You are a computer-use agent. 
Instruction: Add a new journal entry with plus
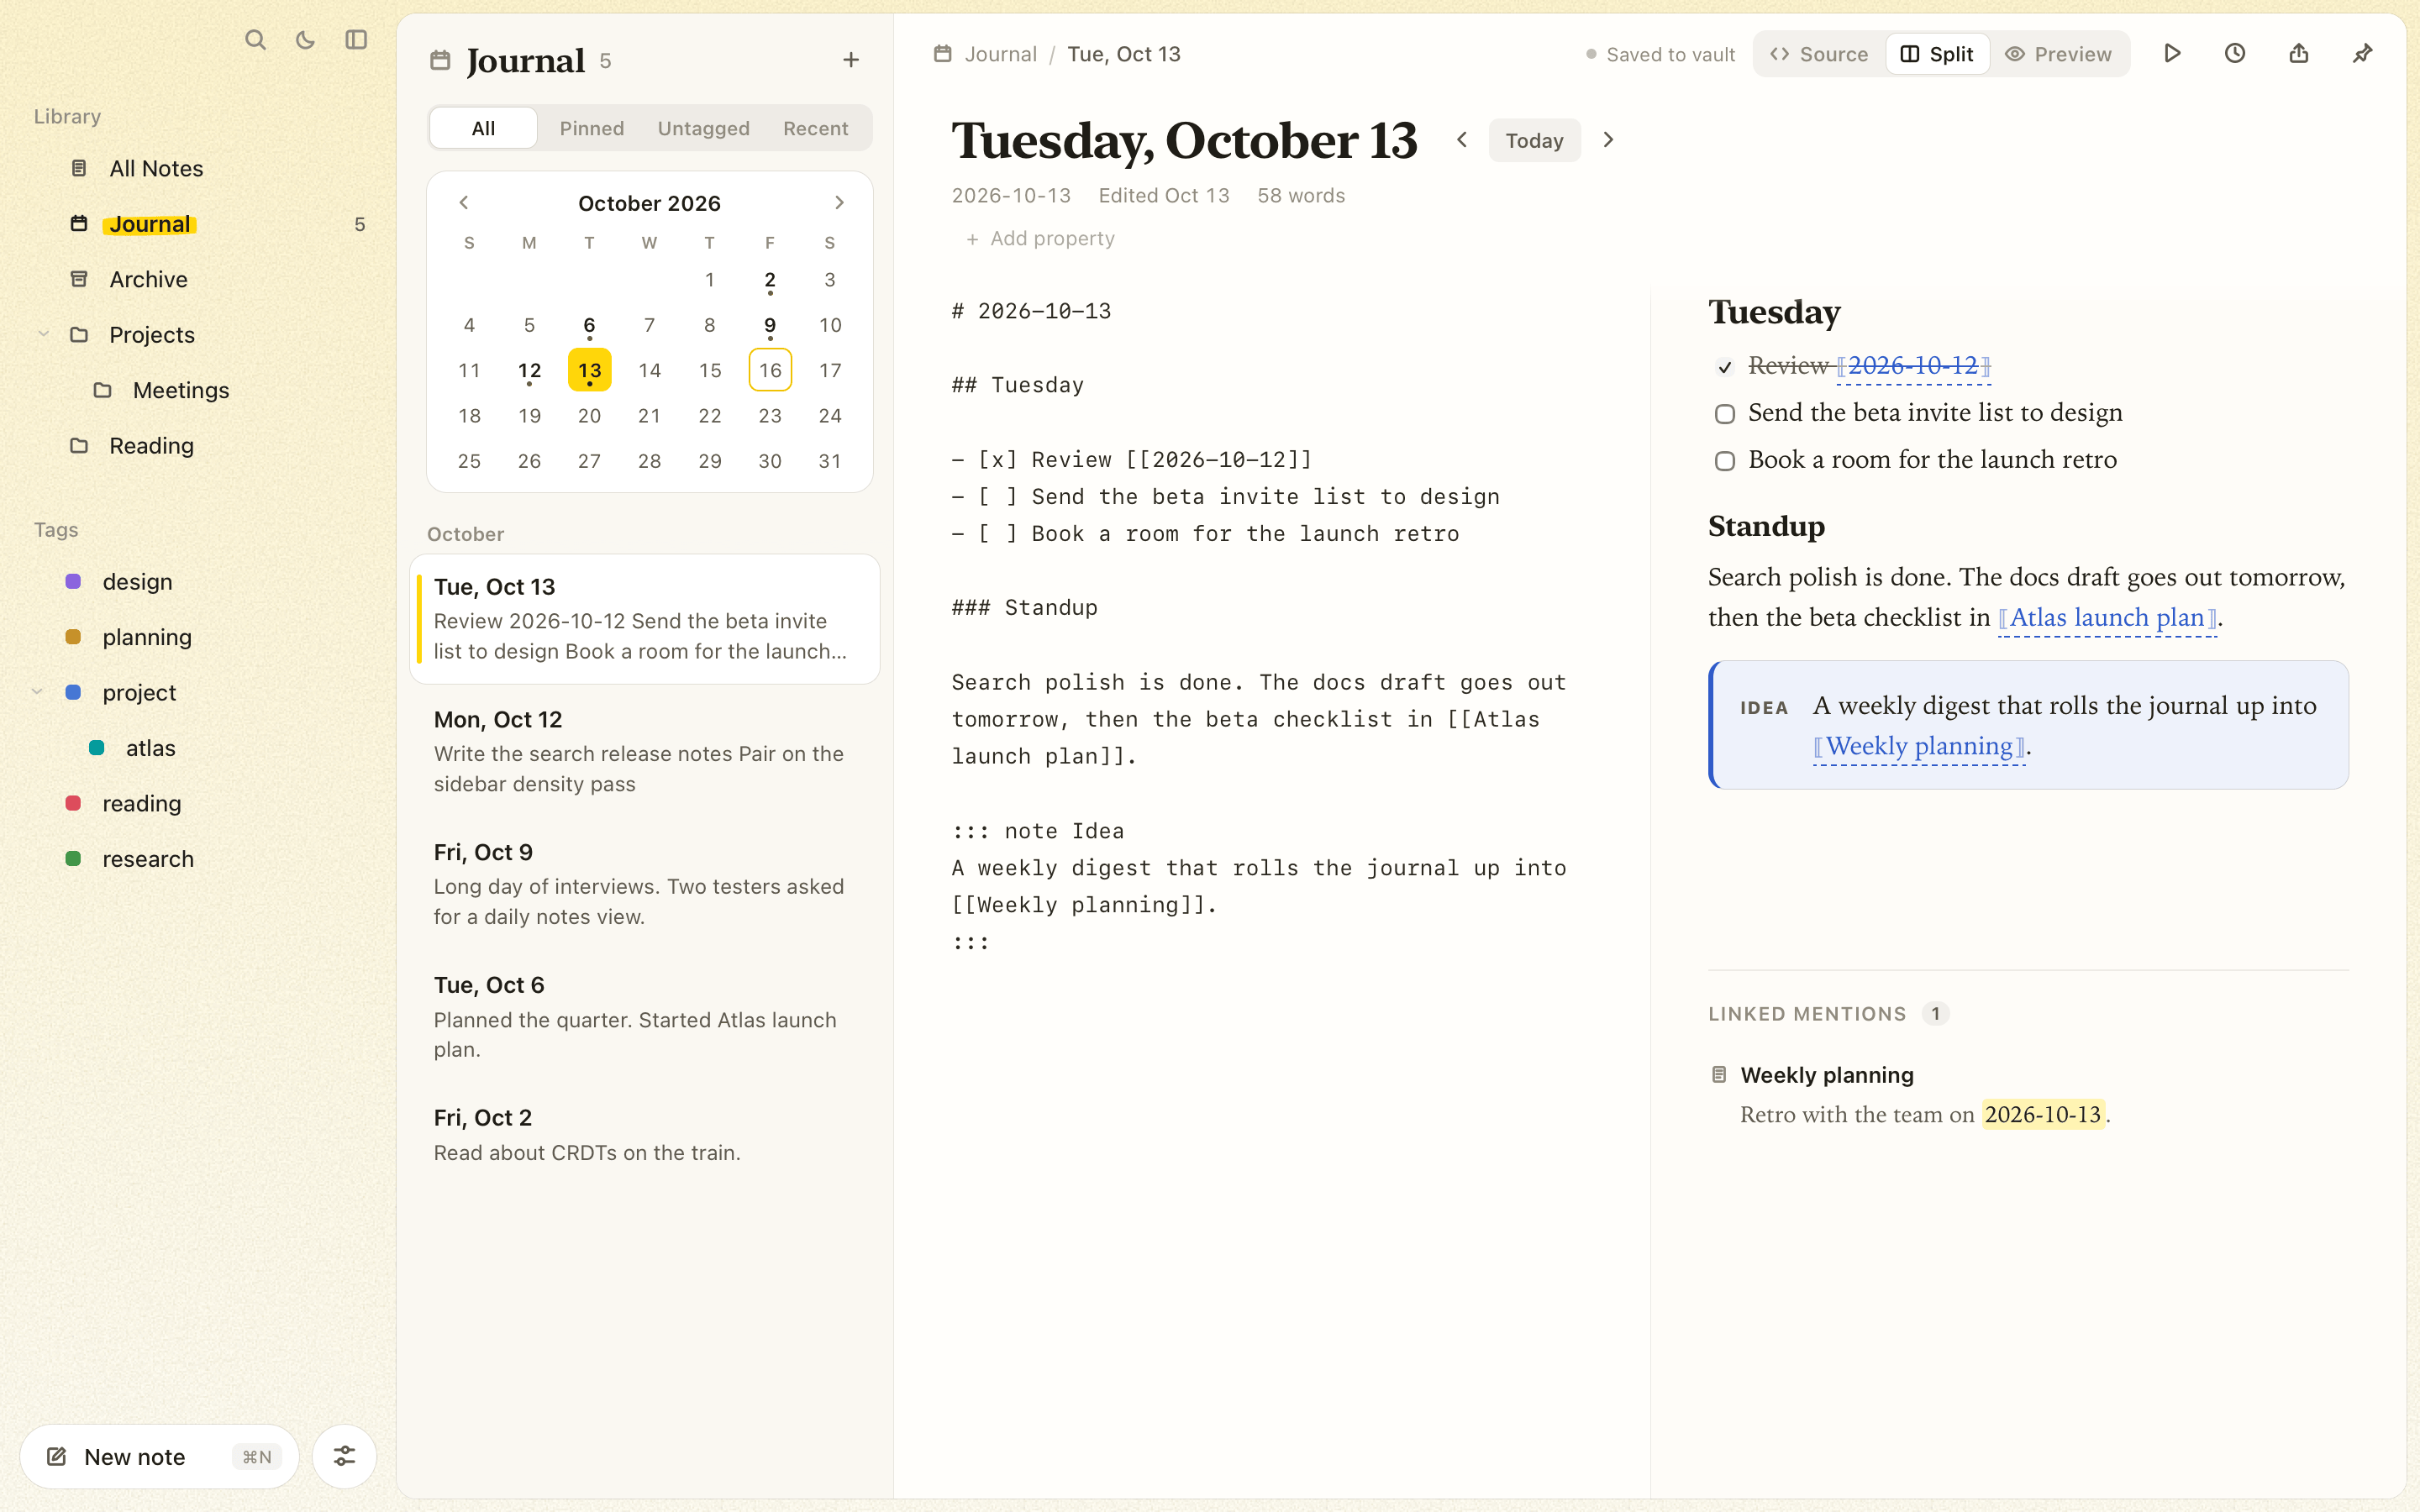pos(851,60)
